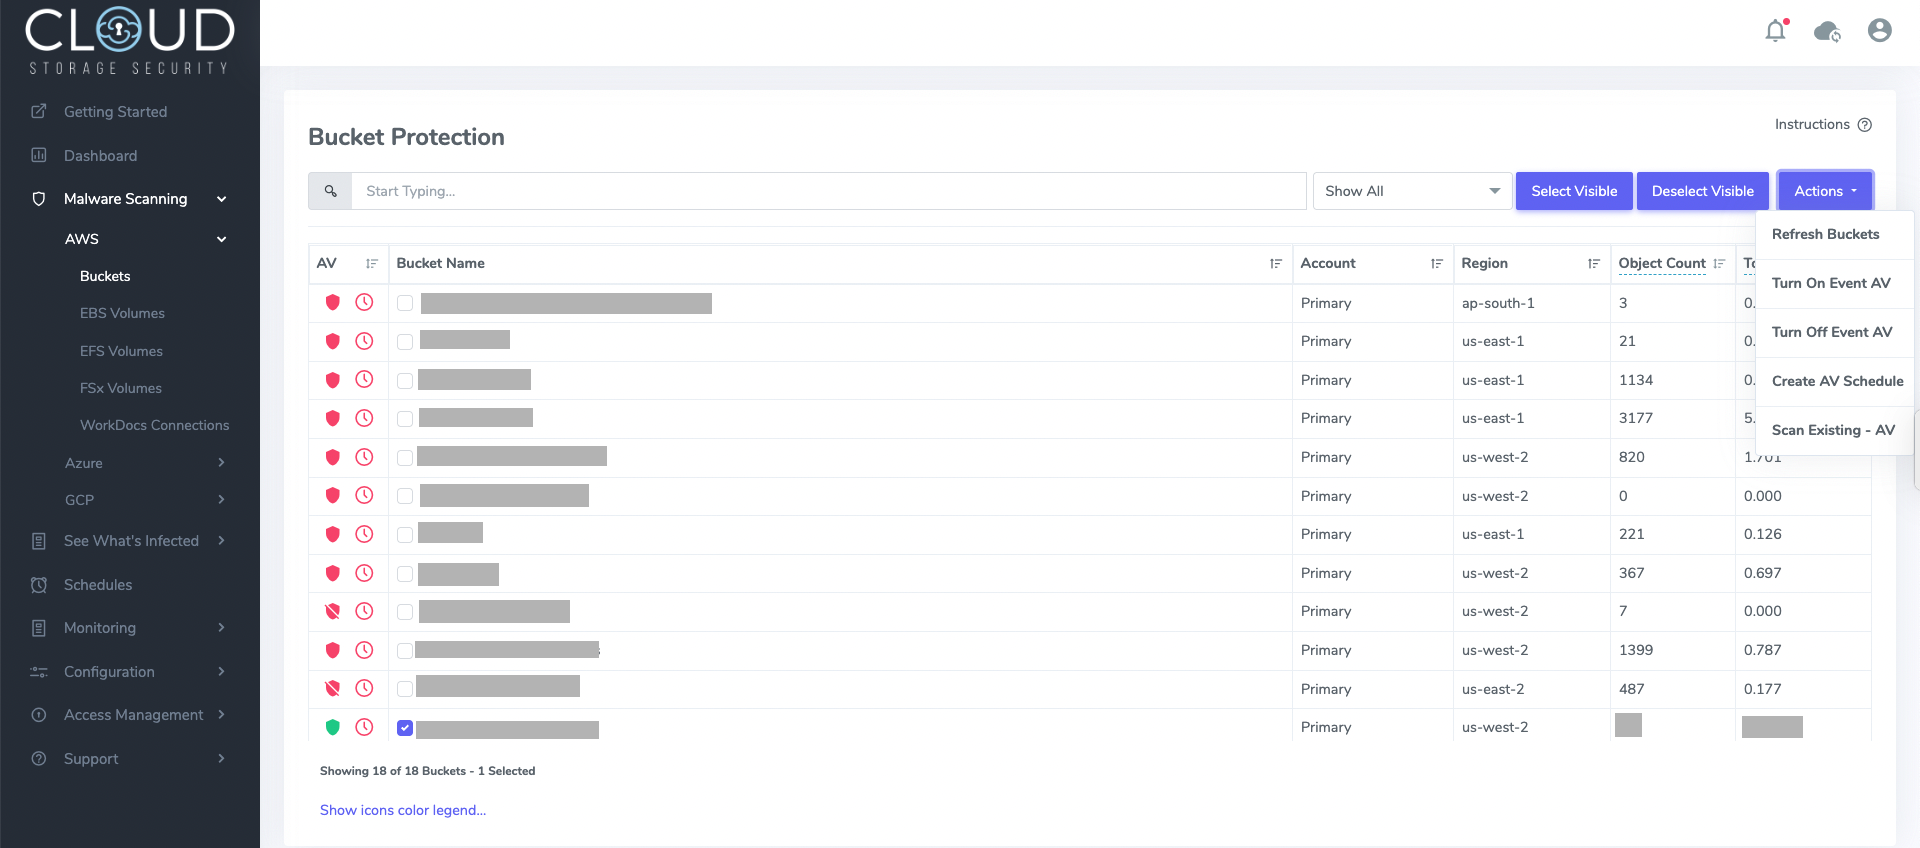Screen dimensions: 1920x848
Task: Tick the checkbox for the 1134-object bucket
Action: coord(405,380)
